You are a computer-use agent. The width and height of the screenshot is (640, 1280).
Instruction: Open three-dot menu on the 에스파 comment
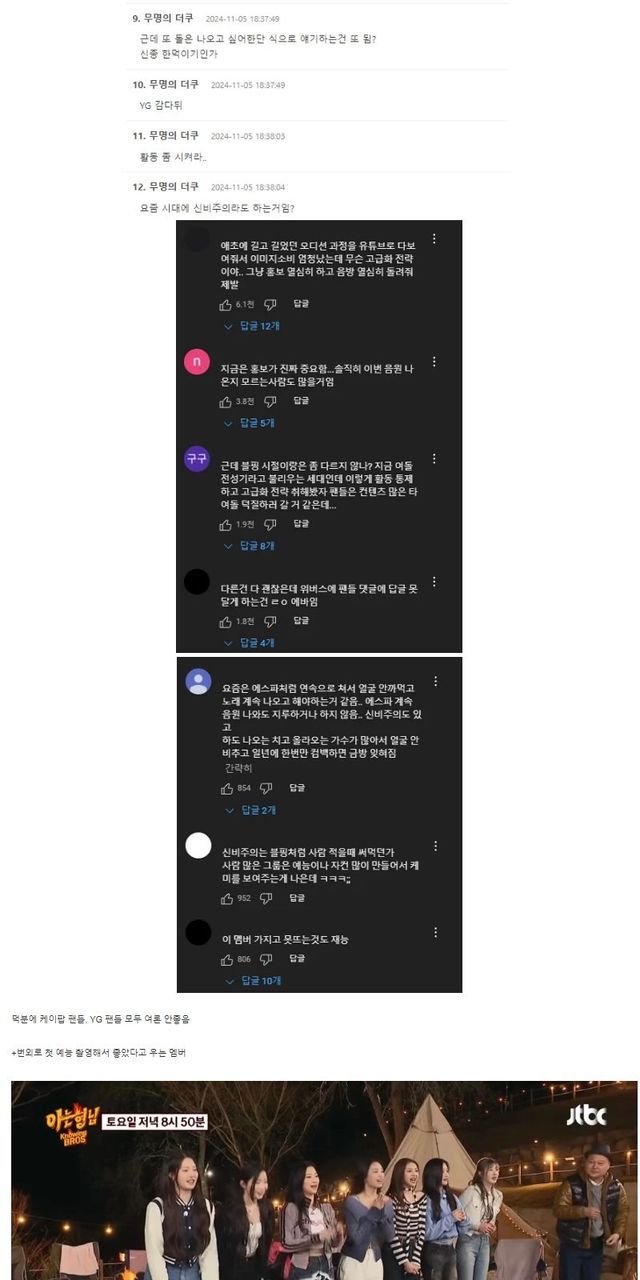(434, 679)
